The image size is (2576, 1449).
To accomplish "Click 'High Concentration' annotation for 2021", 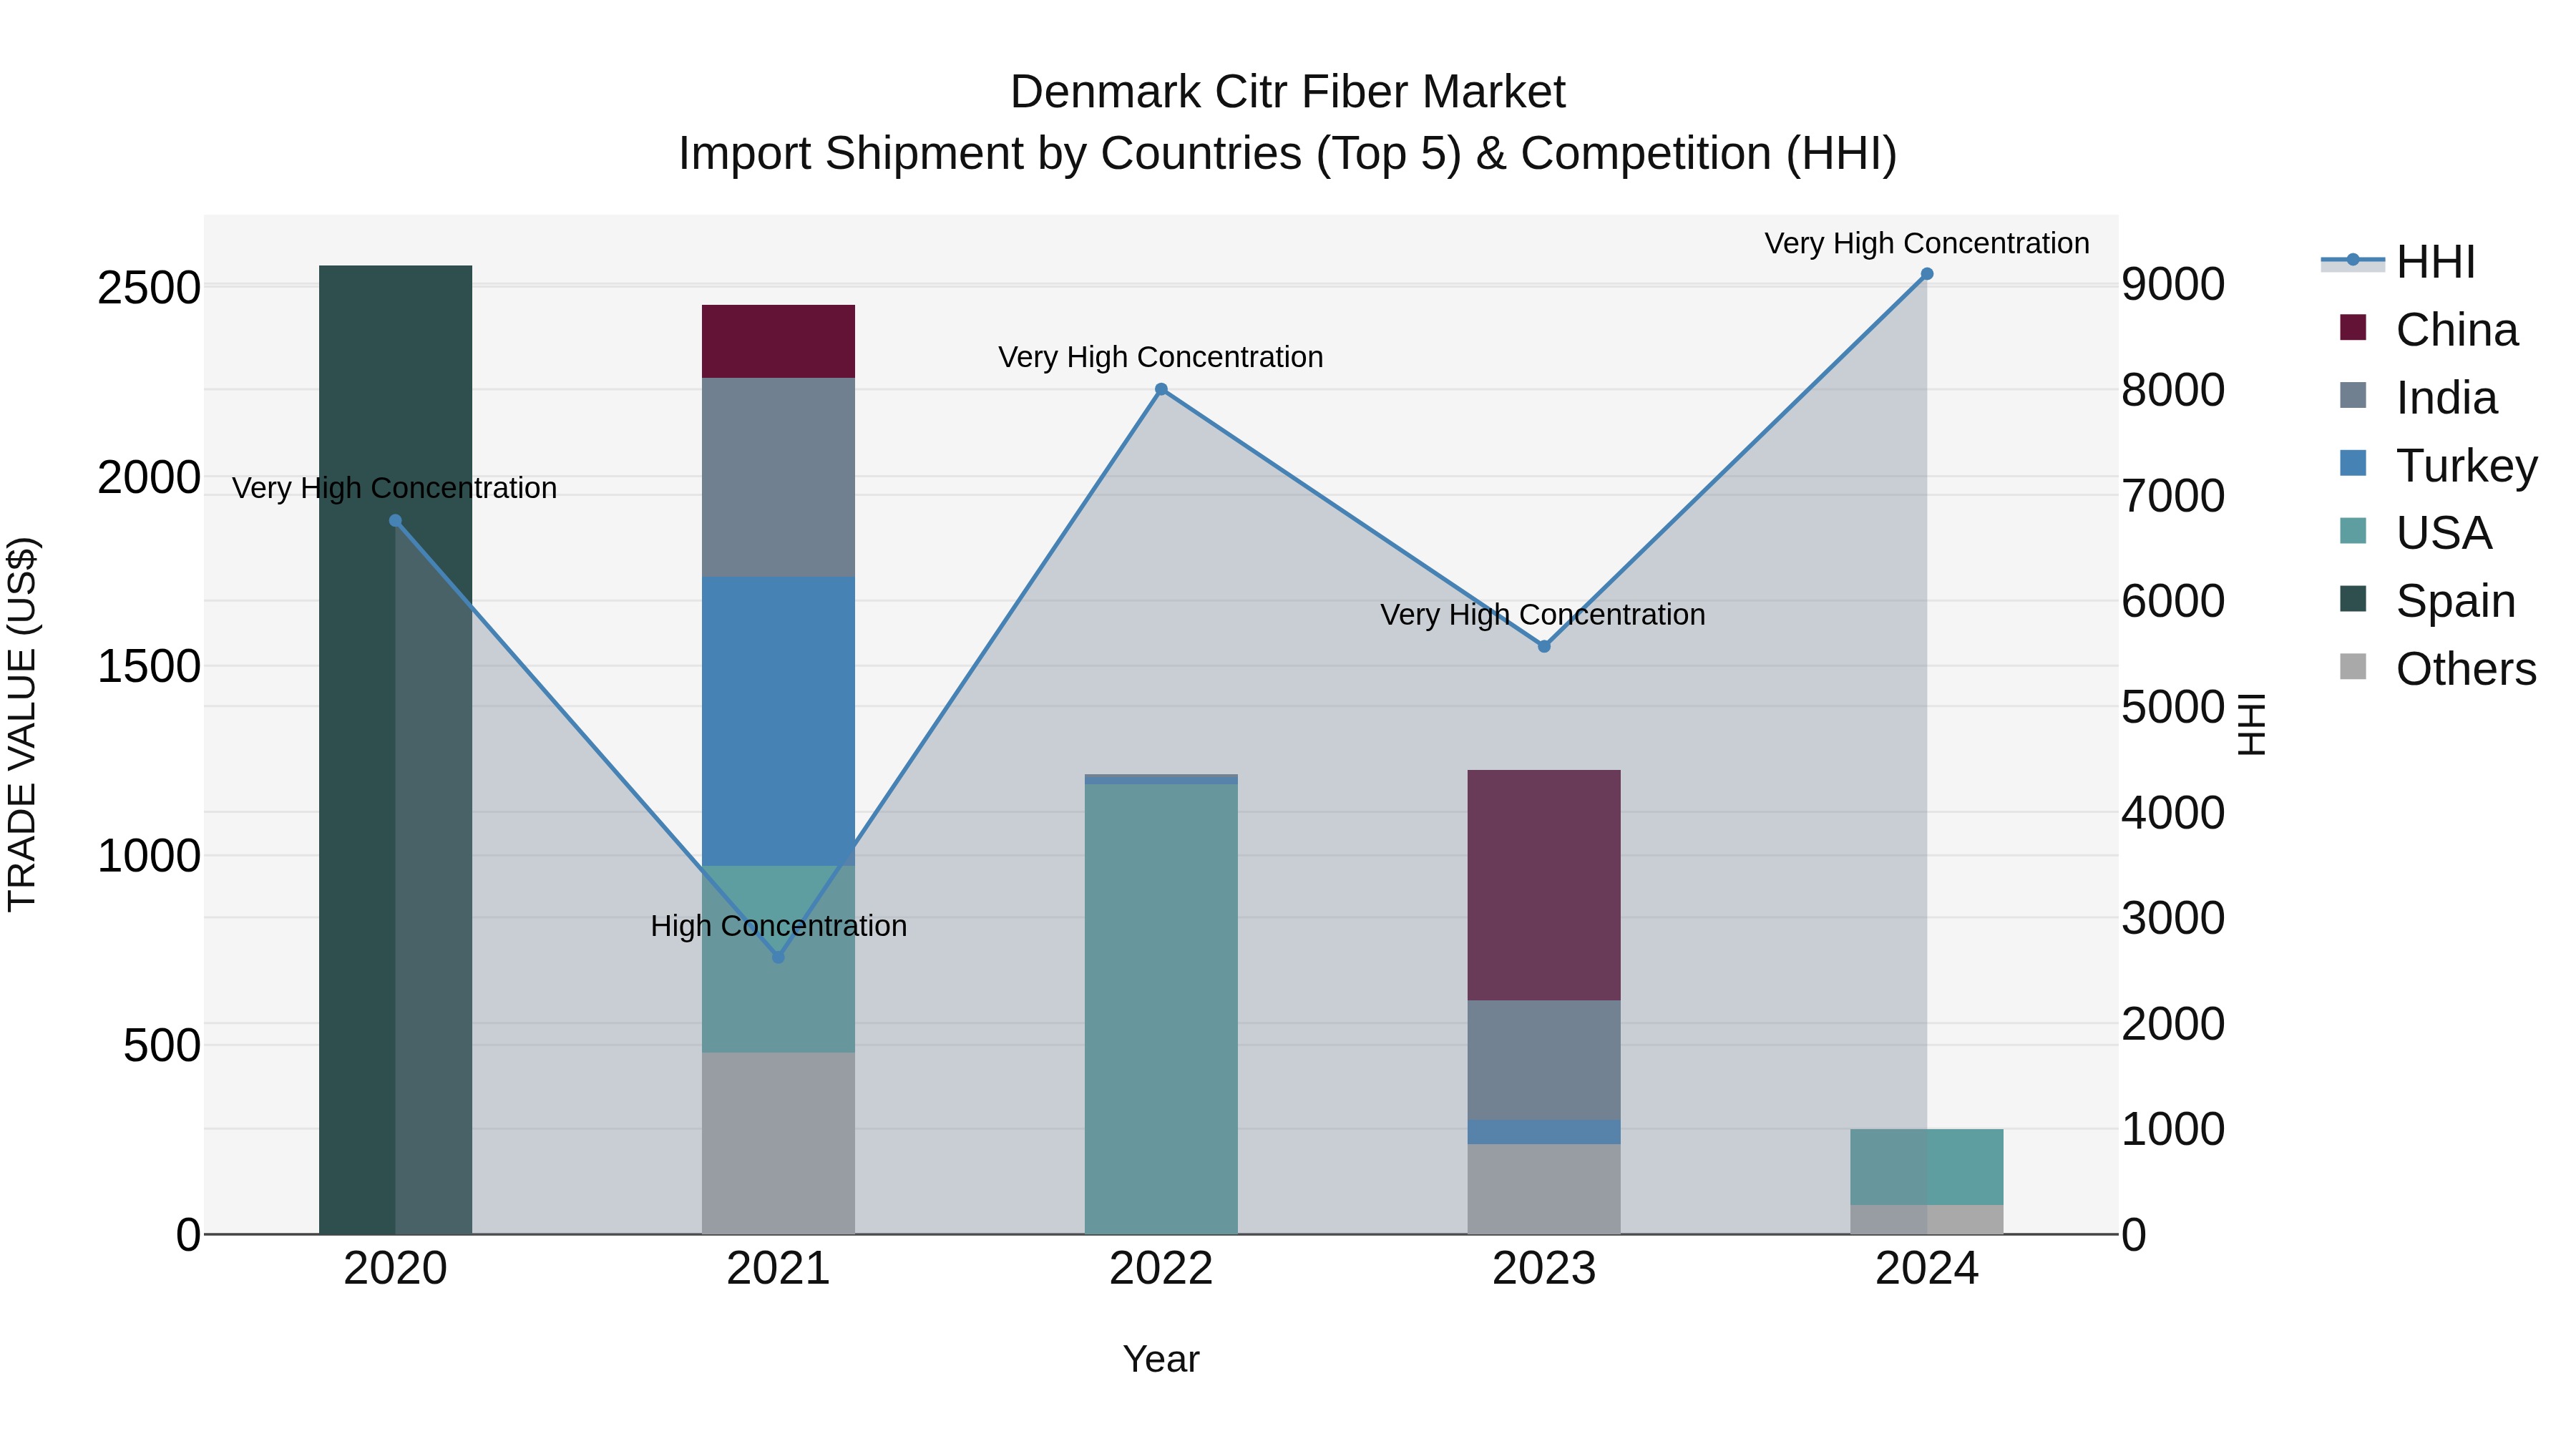I will point(779,926).
